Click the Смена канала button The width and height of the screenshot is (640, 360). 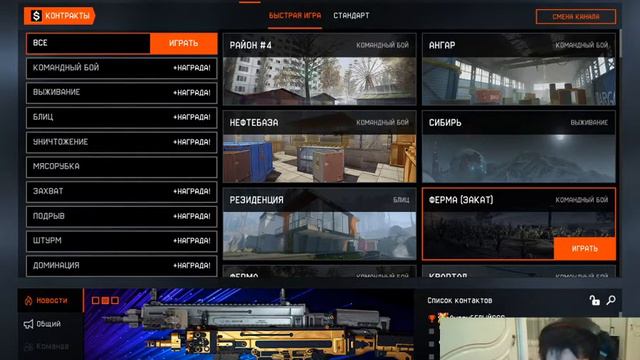coord(576,17)
